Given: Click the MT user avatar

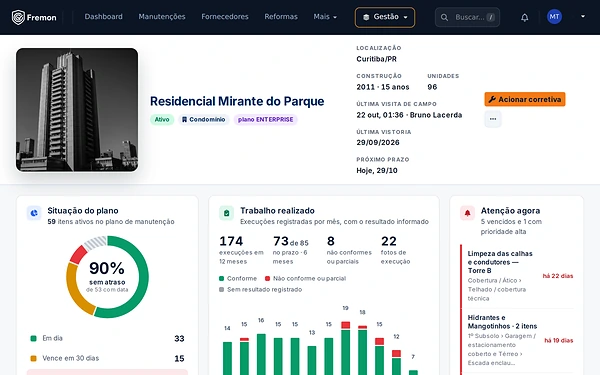Looking at the screenshot, I should 554,17.
